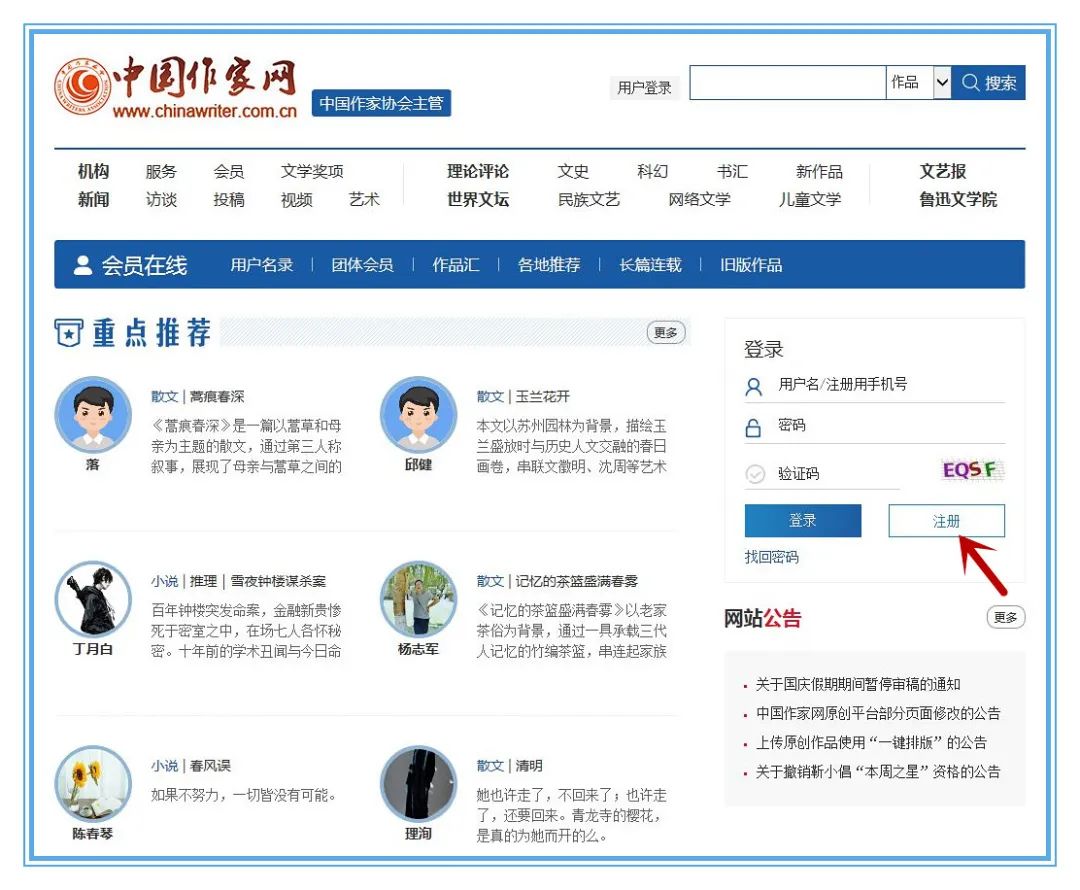Click the magnifier search button

coord(988,83)
